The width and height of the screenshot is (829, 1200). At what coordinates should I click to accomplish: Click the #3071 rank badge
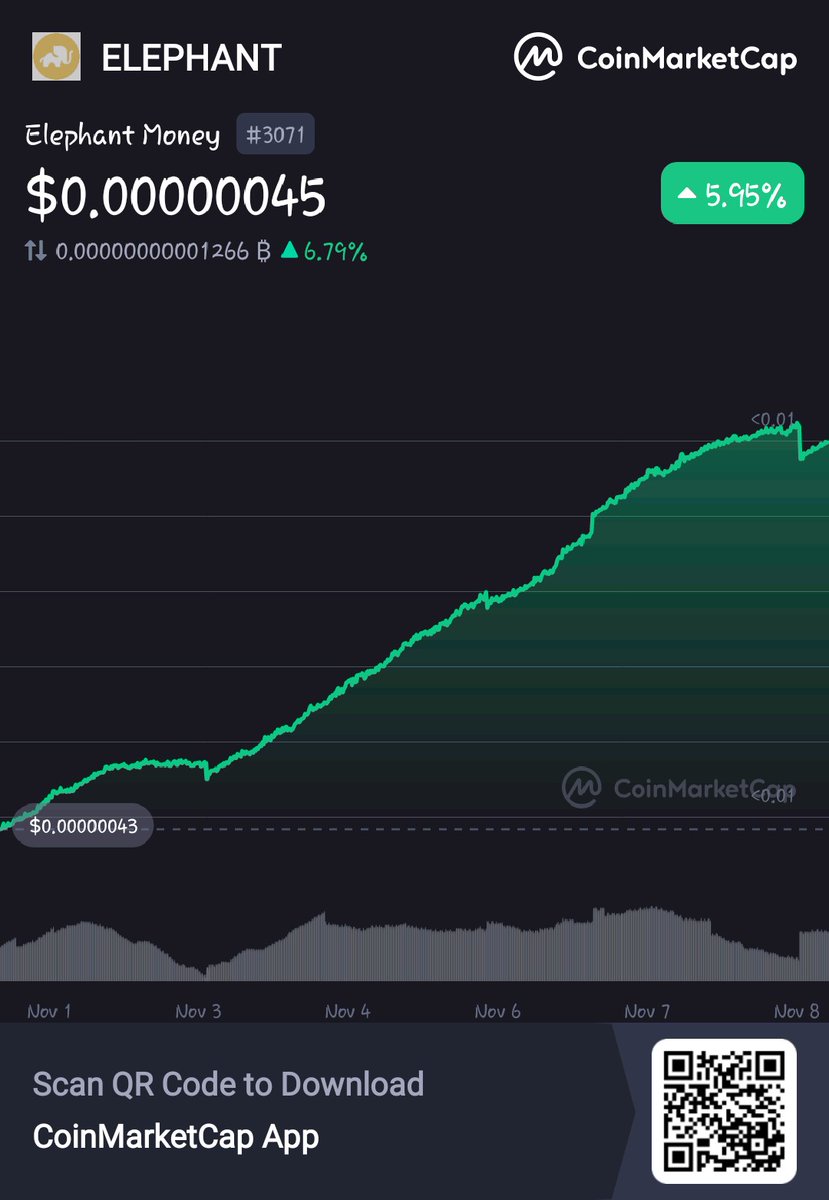[x=275, y=135]
